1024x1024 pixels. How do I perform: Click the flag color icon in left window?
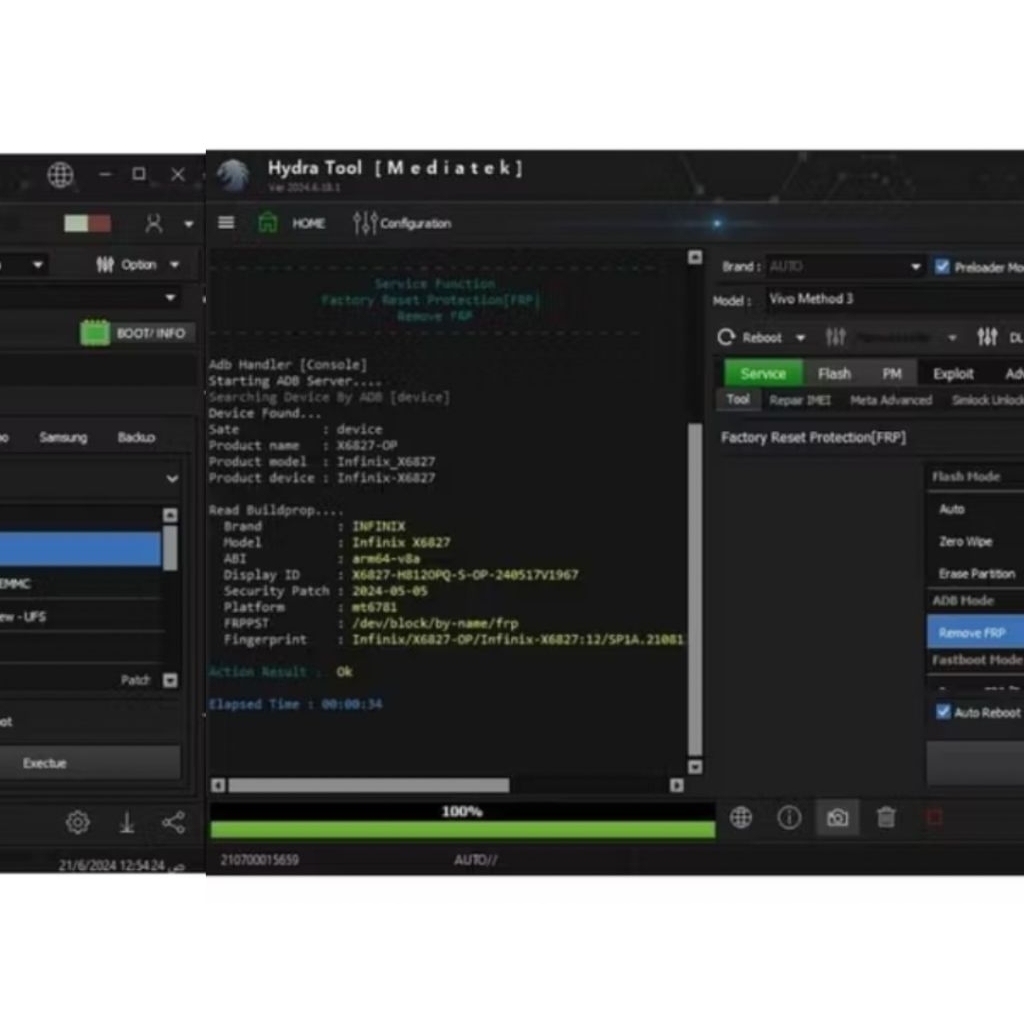(88, 223)
